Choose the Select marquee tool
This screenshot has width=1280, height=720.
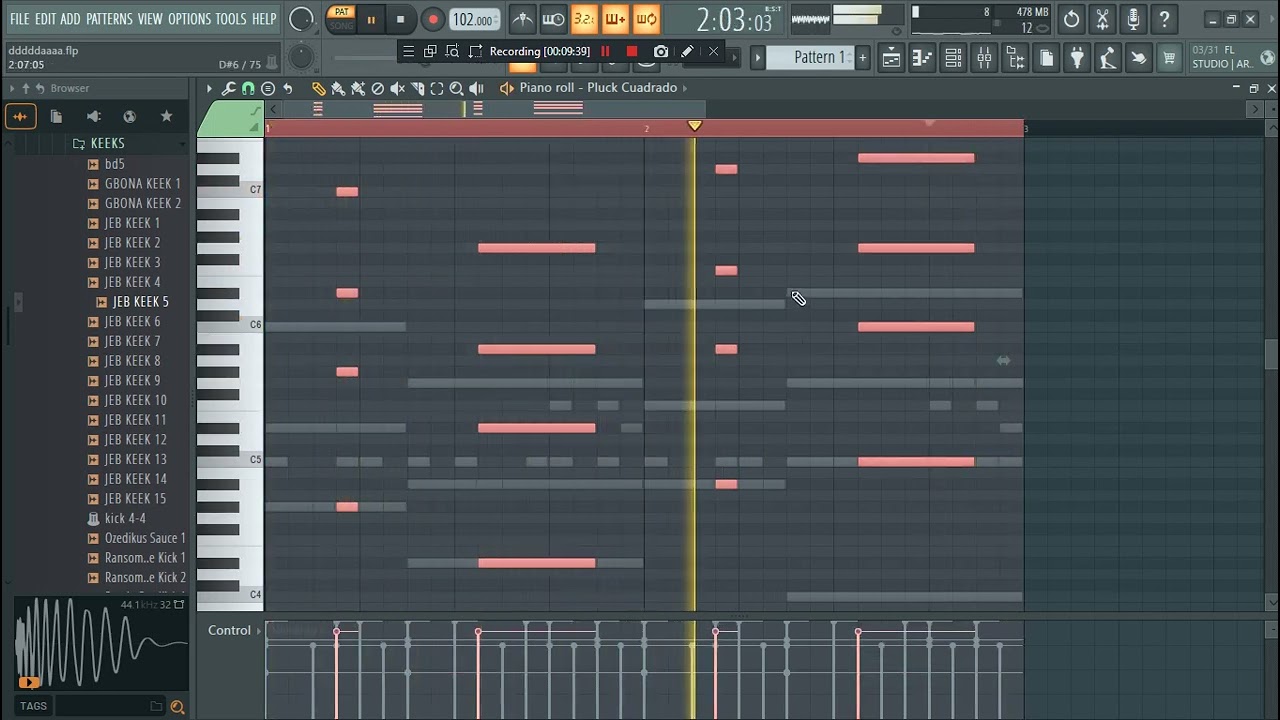tap(437, 89)
